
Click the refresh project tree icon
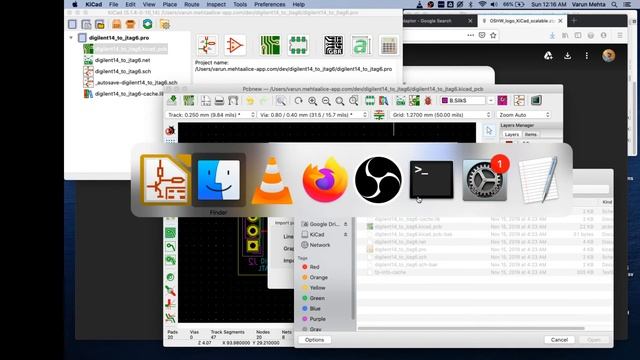147,24
